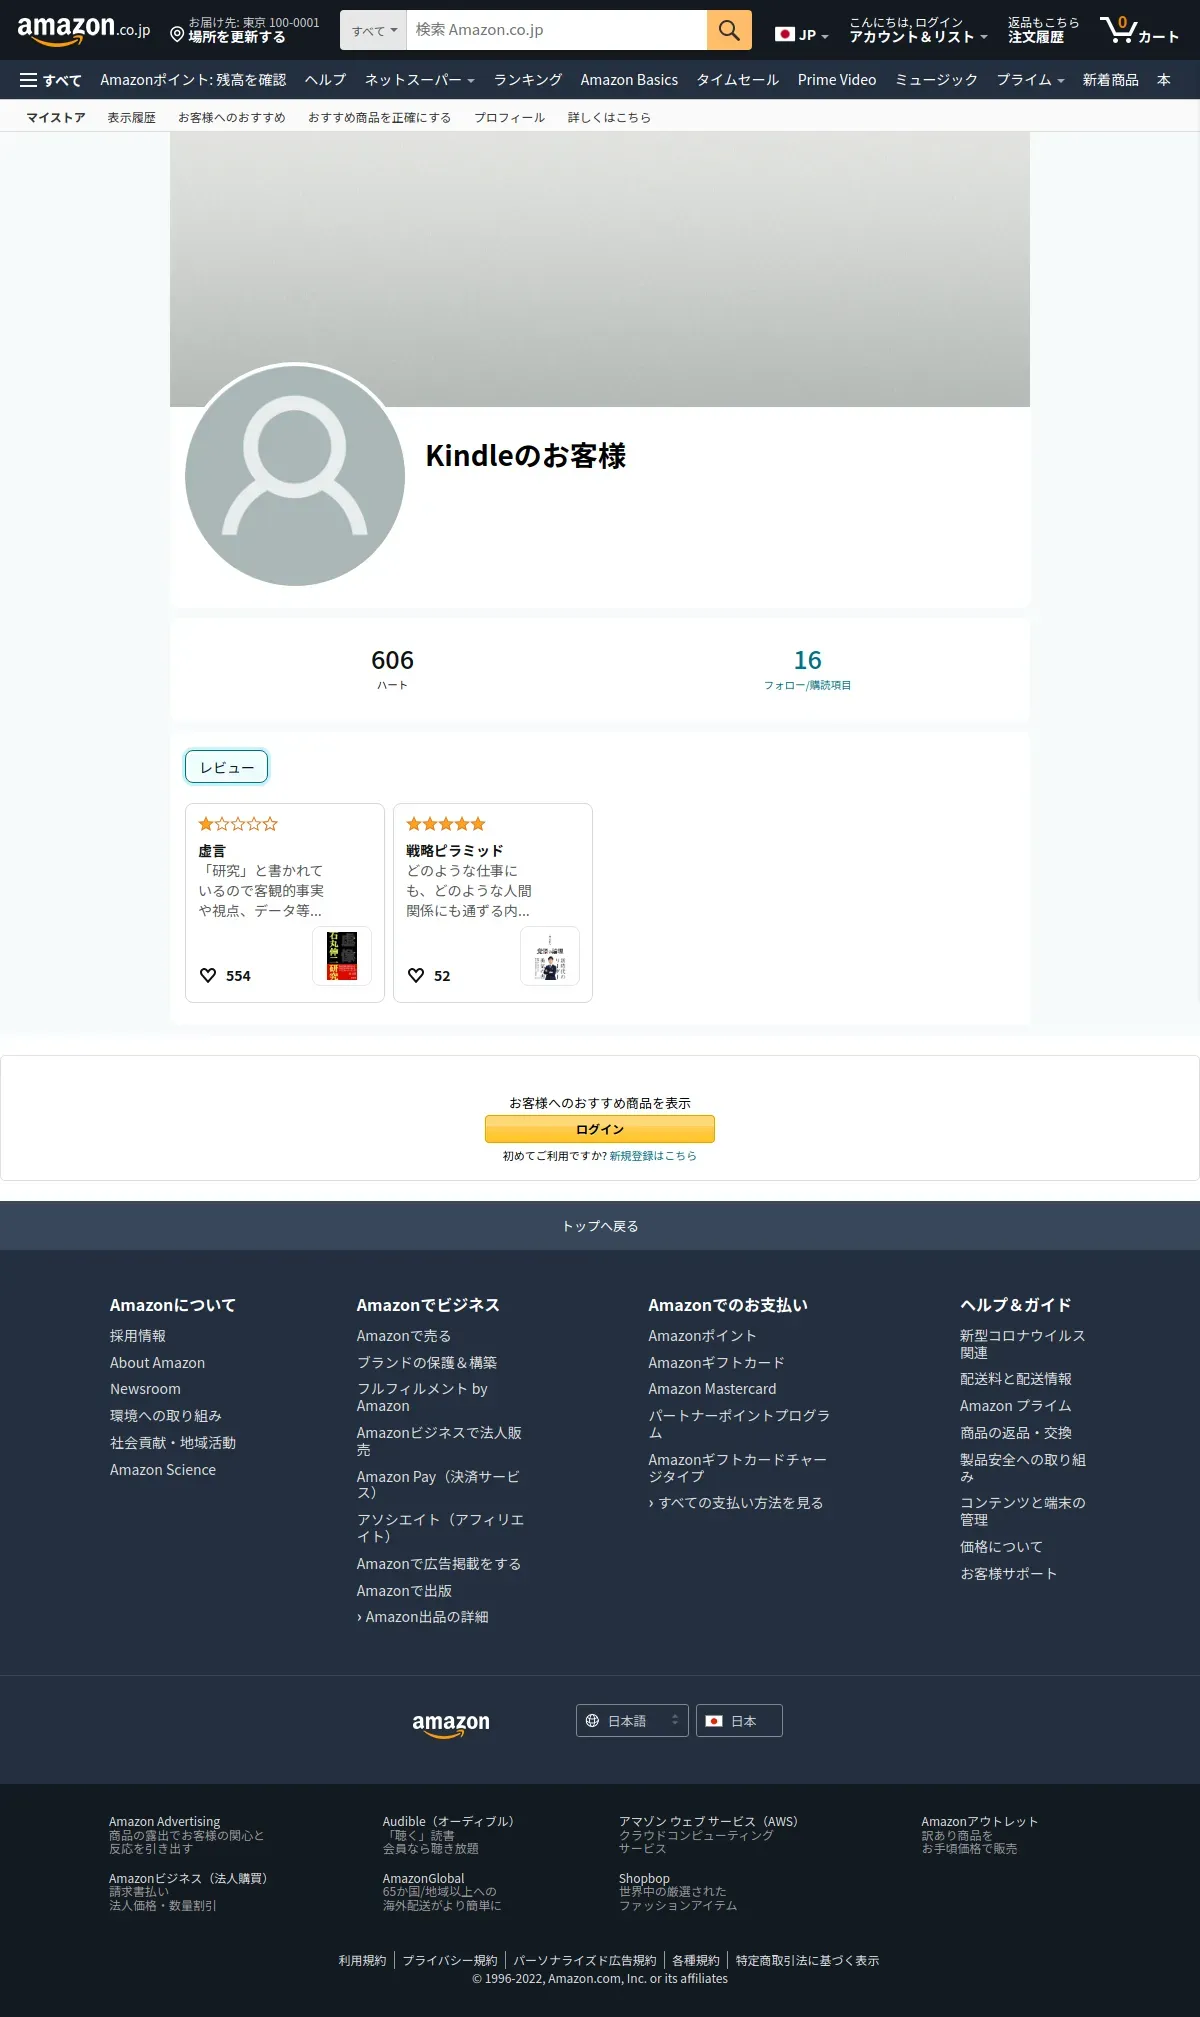Open Amazonで出版 footer link
The height and width of the screenshot is (2017, 1200).
[x=404, y=1591]
